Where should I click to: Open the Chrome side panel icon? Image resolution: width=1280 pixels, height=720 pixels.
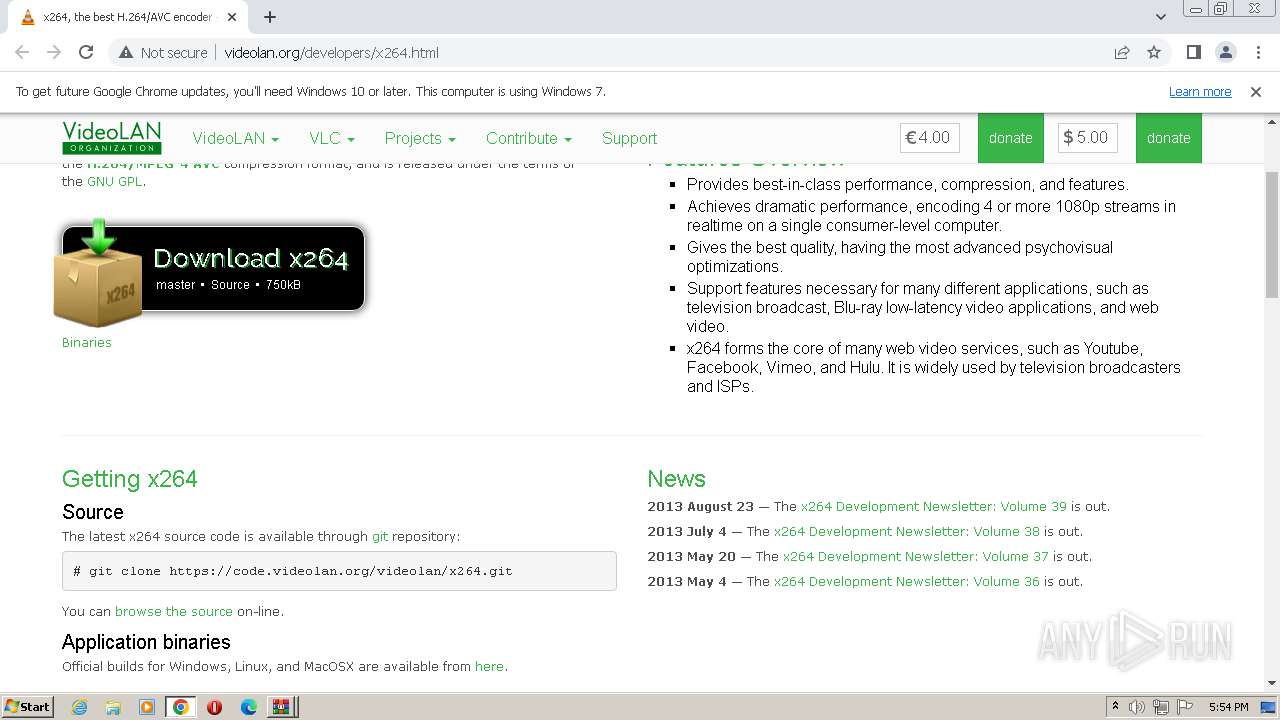point(1194,53)
